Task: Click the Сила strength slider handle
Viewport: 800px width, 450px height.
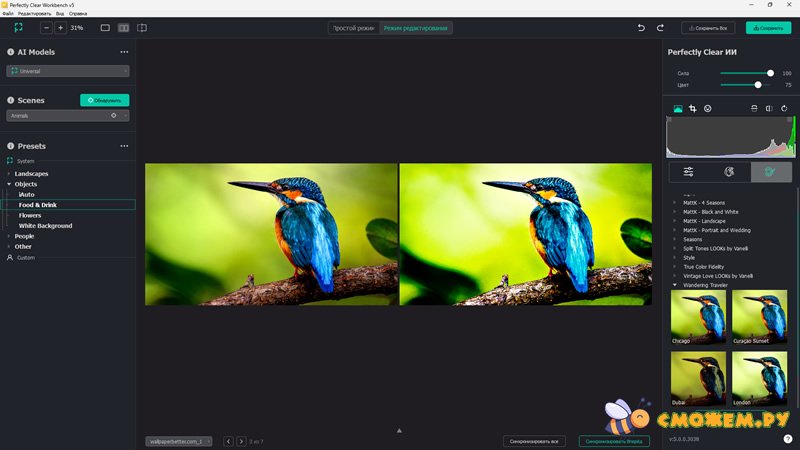Action: 770,73
